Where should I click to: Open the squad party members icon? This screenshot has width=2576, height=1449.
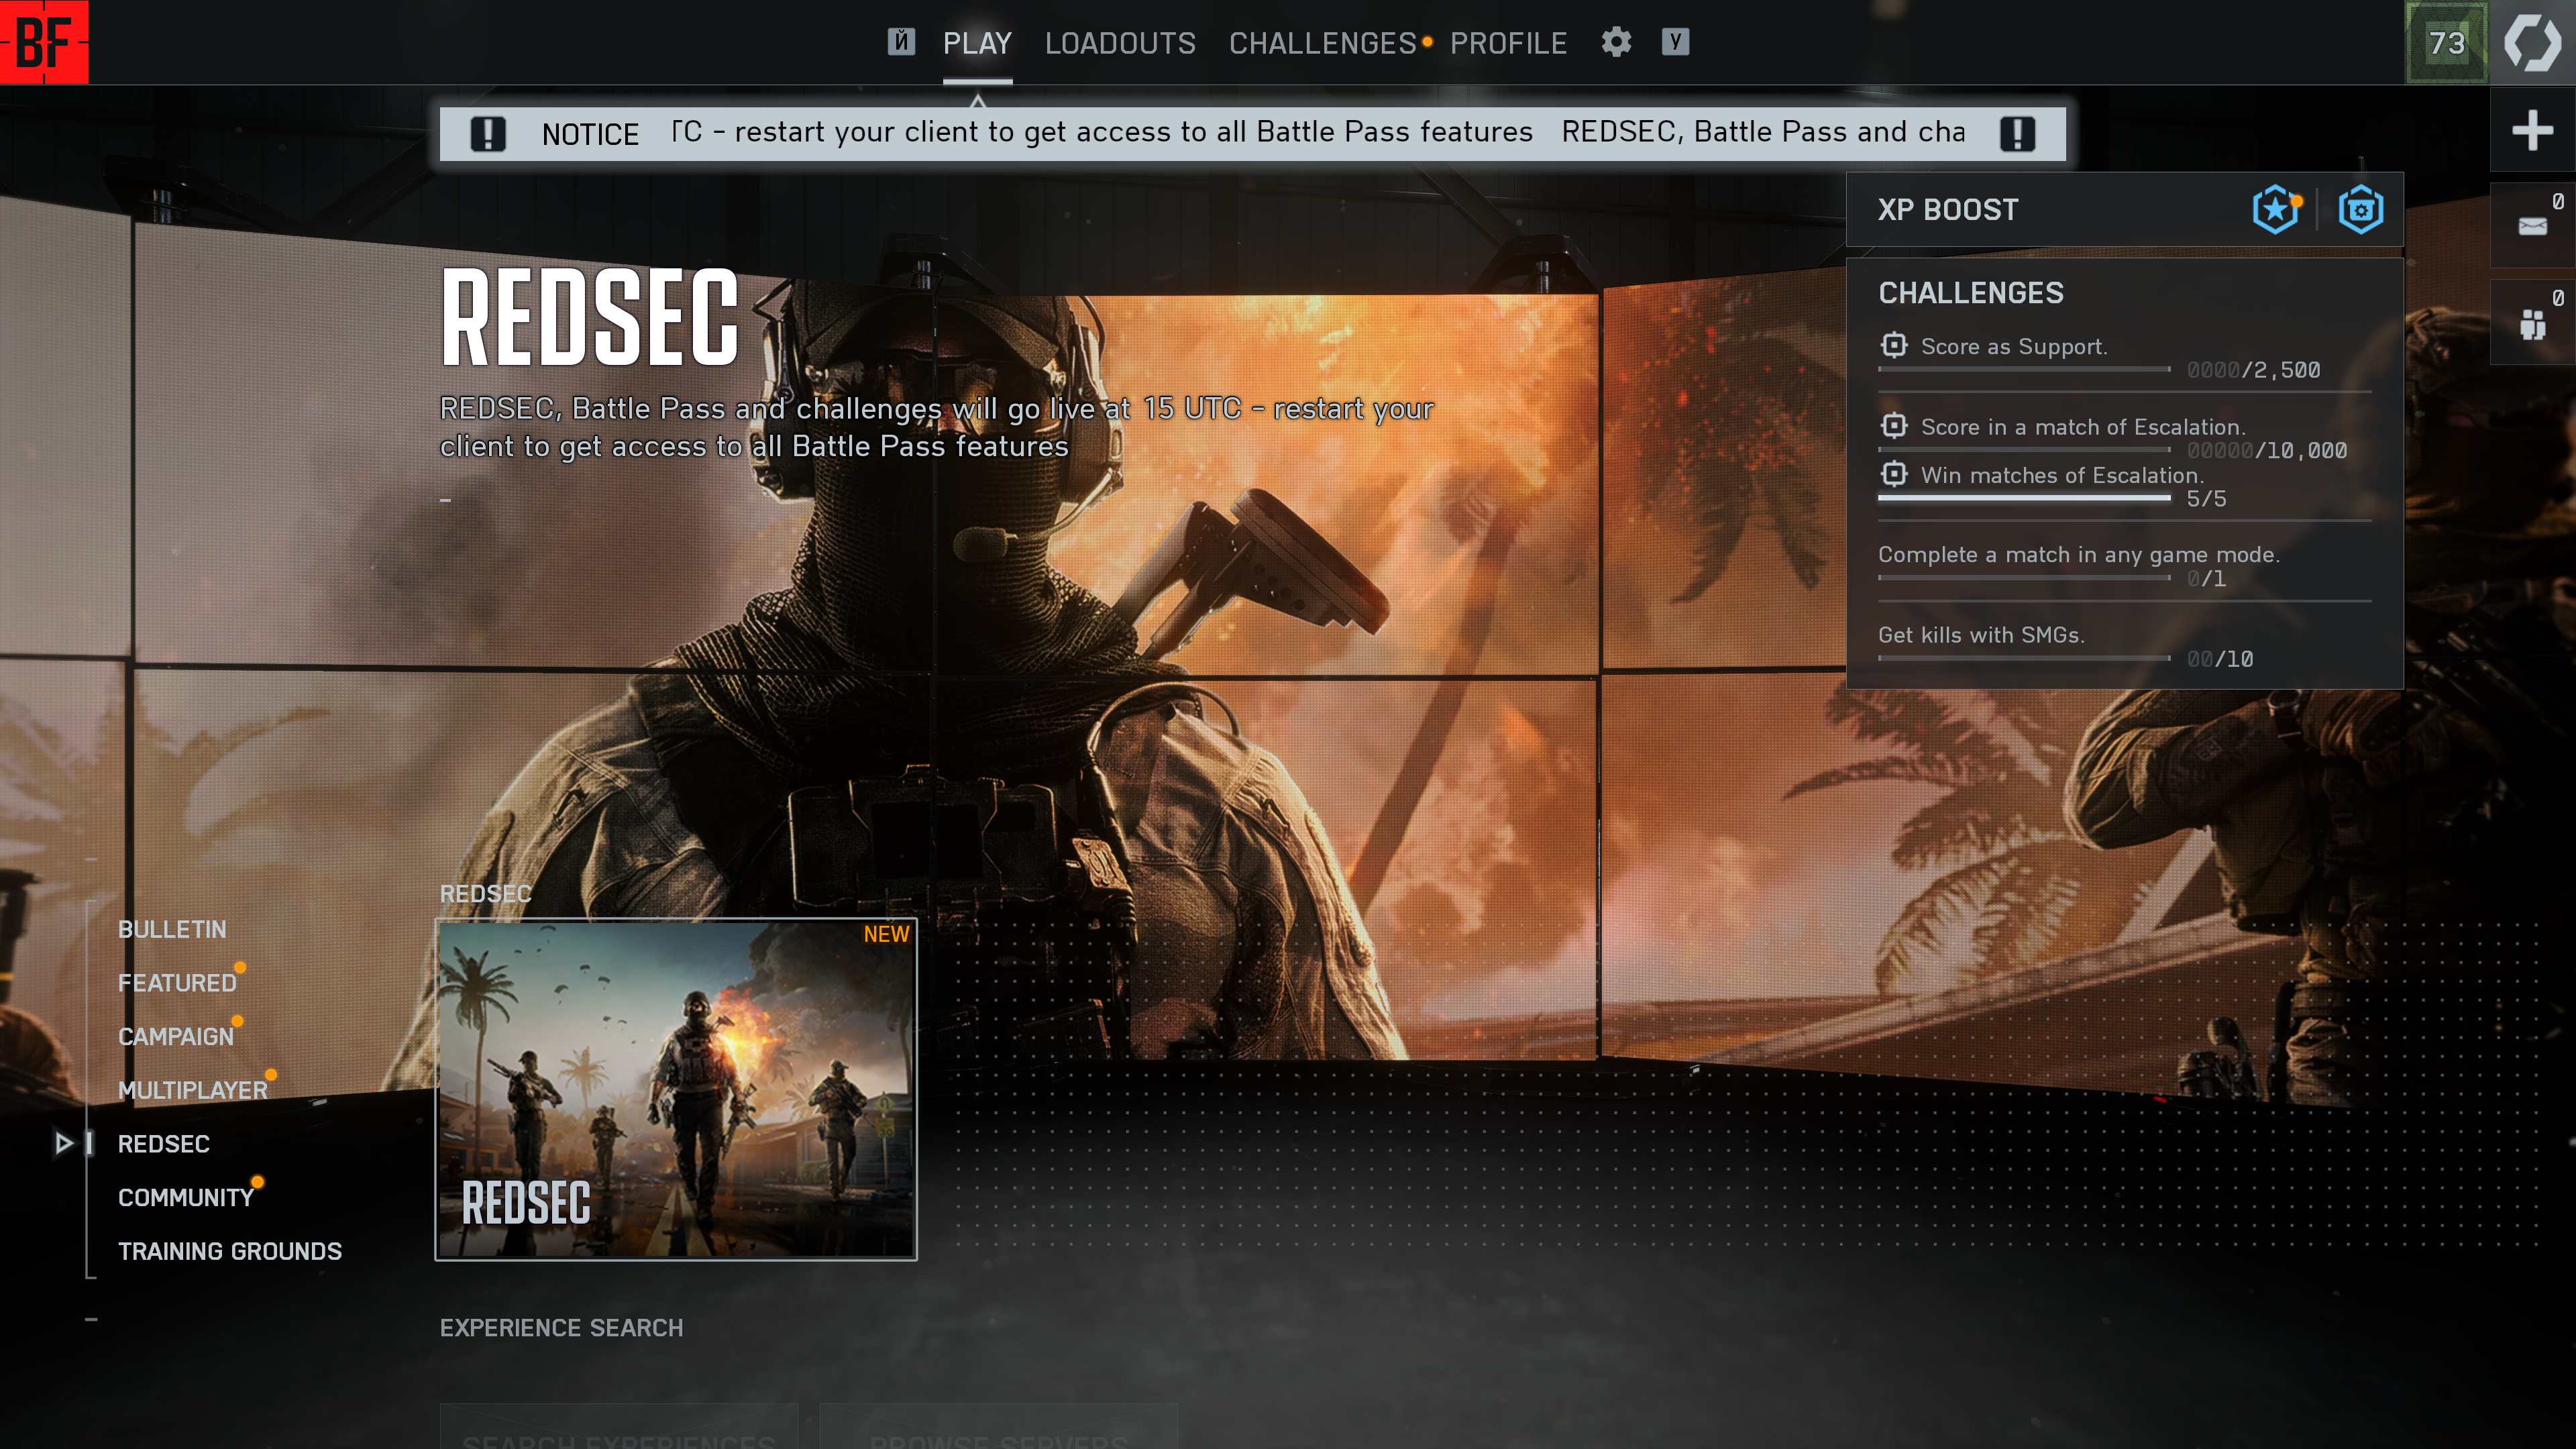(x=2531, y=323)
